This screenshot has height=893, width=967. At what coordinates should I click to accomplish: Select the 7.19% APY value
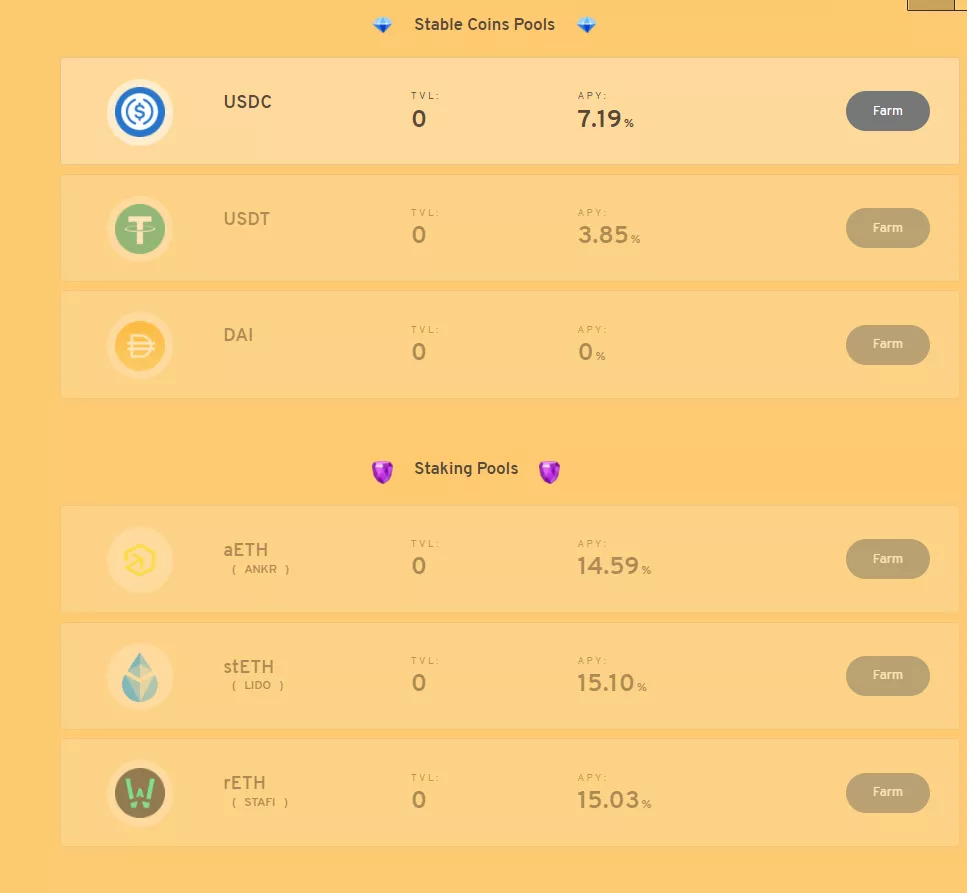[x=604, y=120]
